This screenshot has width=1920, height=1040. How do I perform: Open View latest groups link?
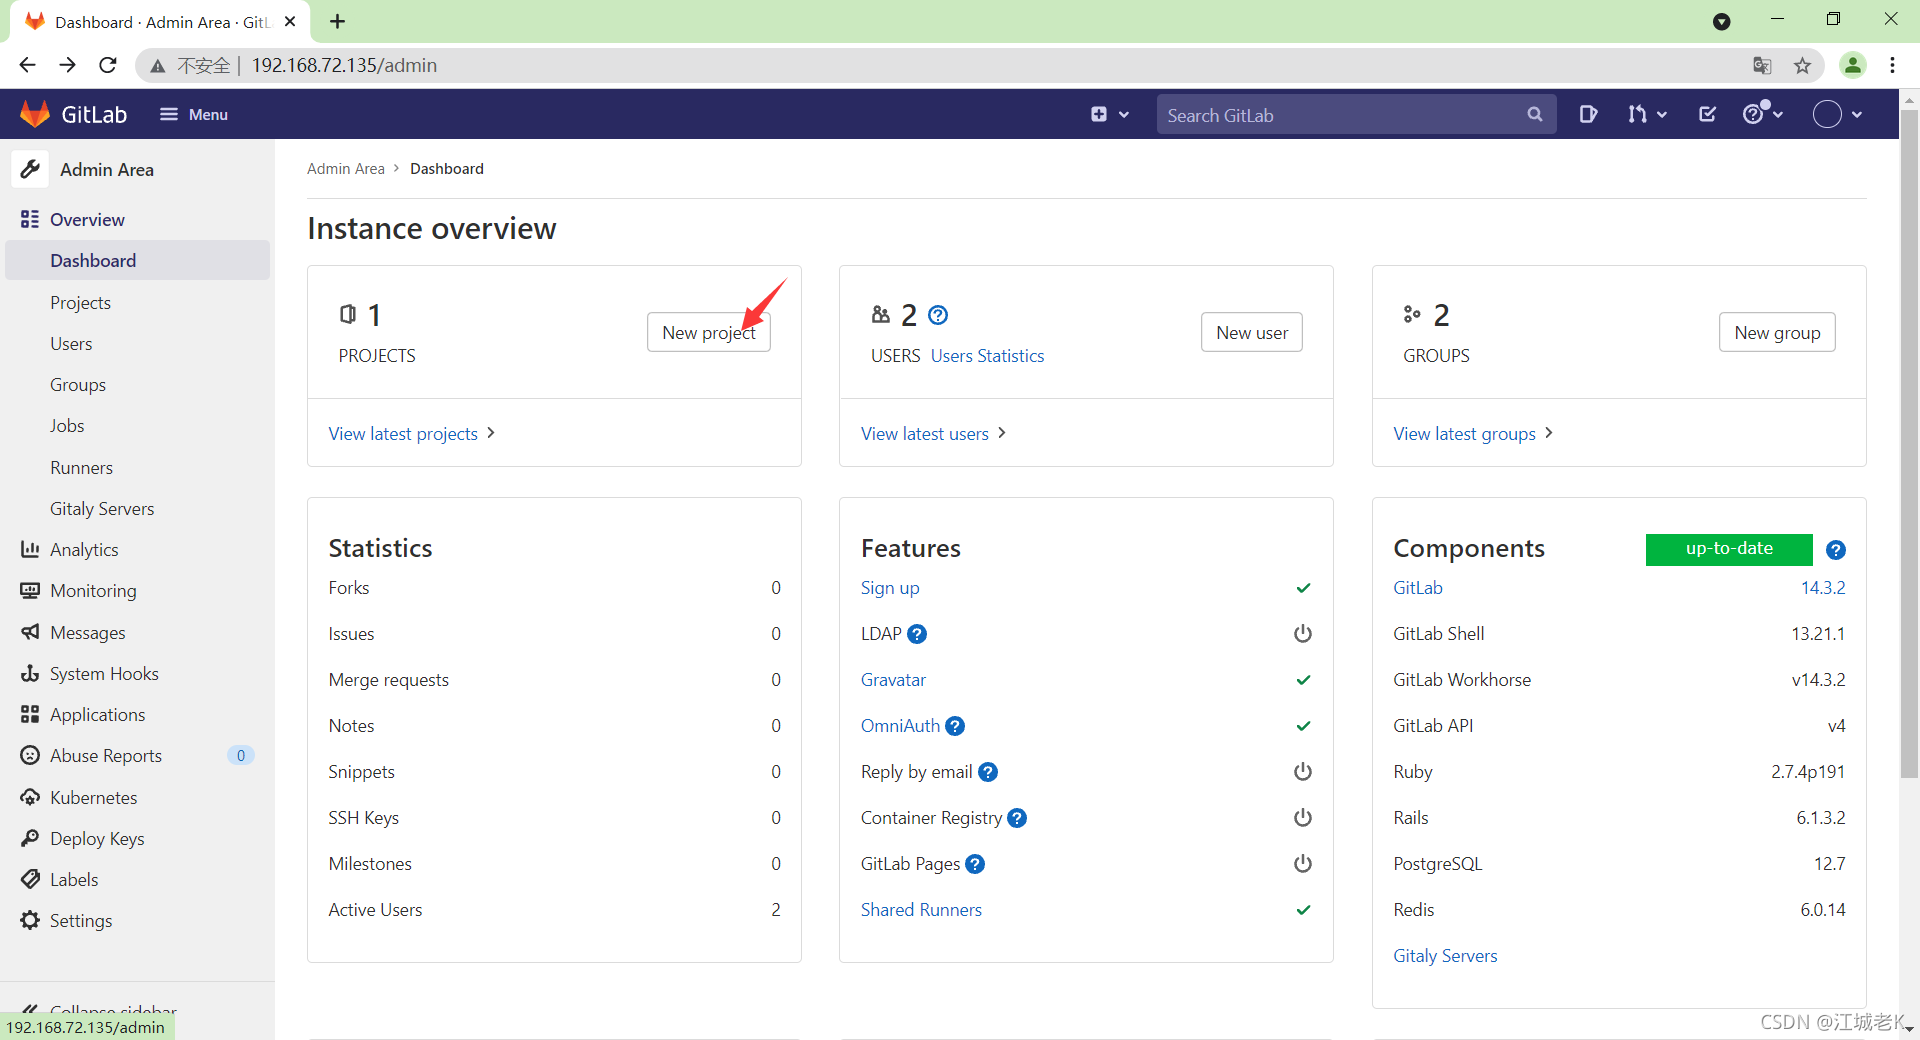[x=1473, y=433]
